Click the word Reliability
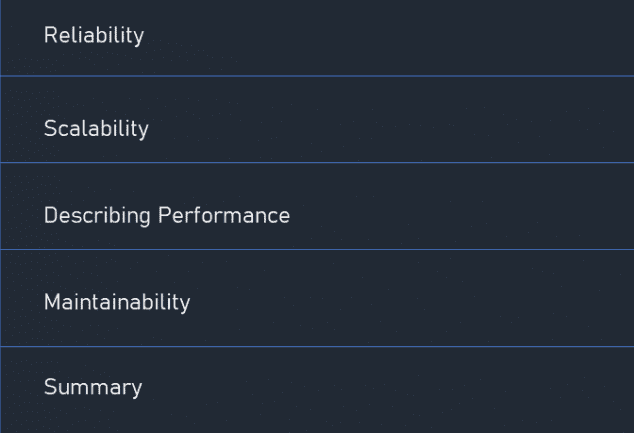Screen dimensions: 634x433 tap(94, 36)
